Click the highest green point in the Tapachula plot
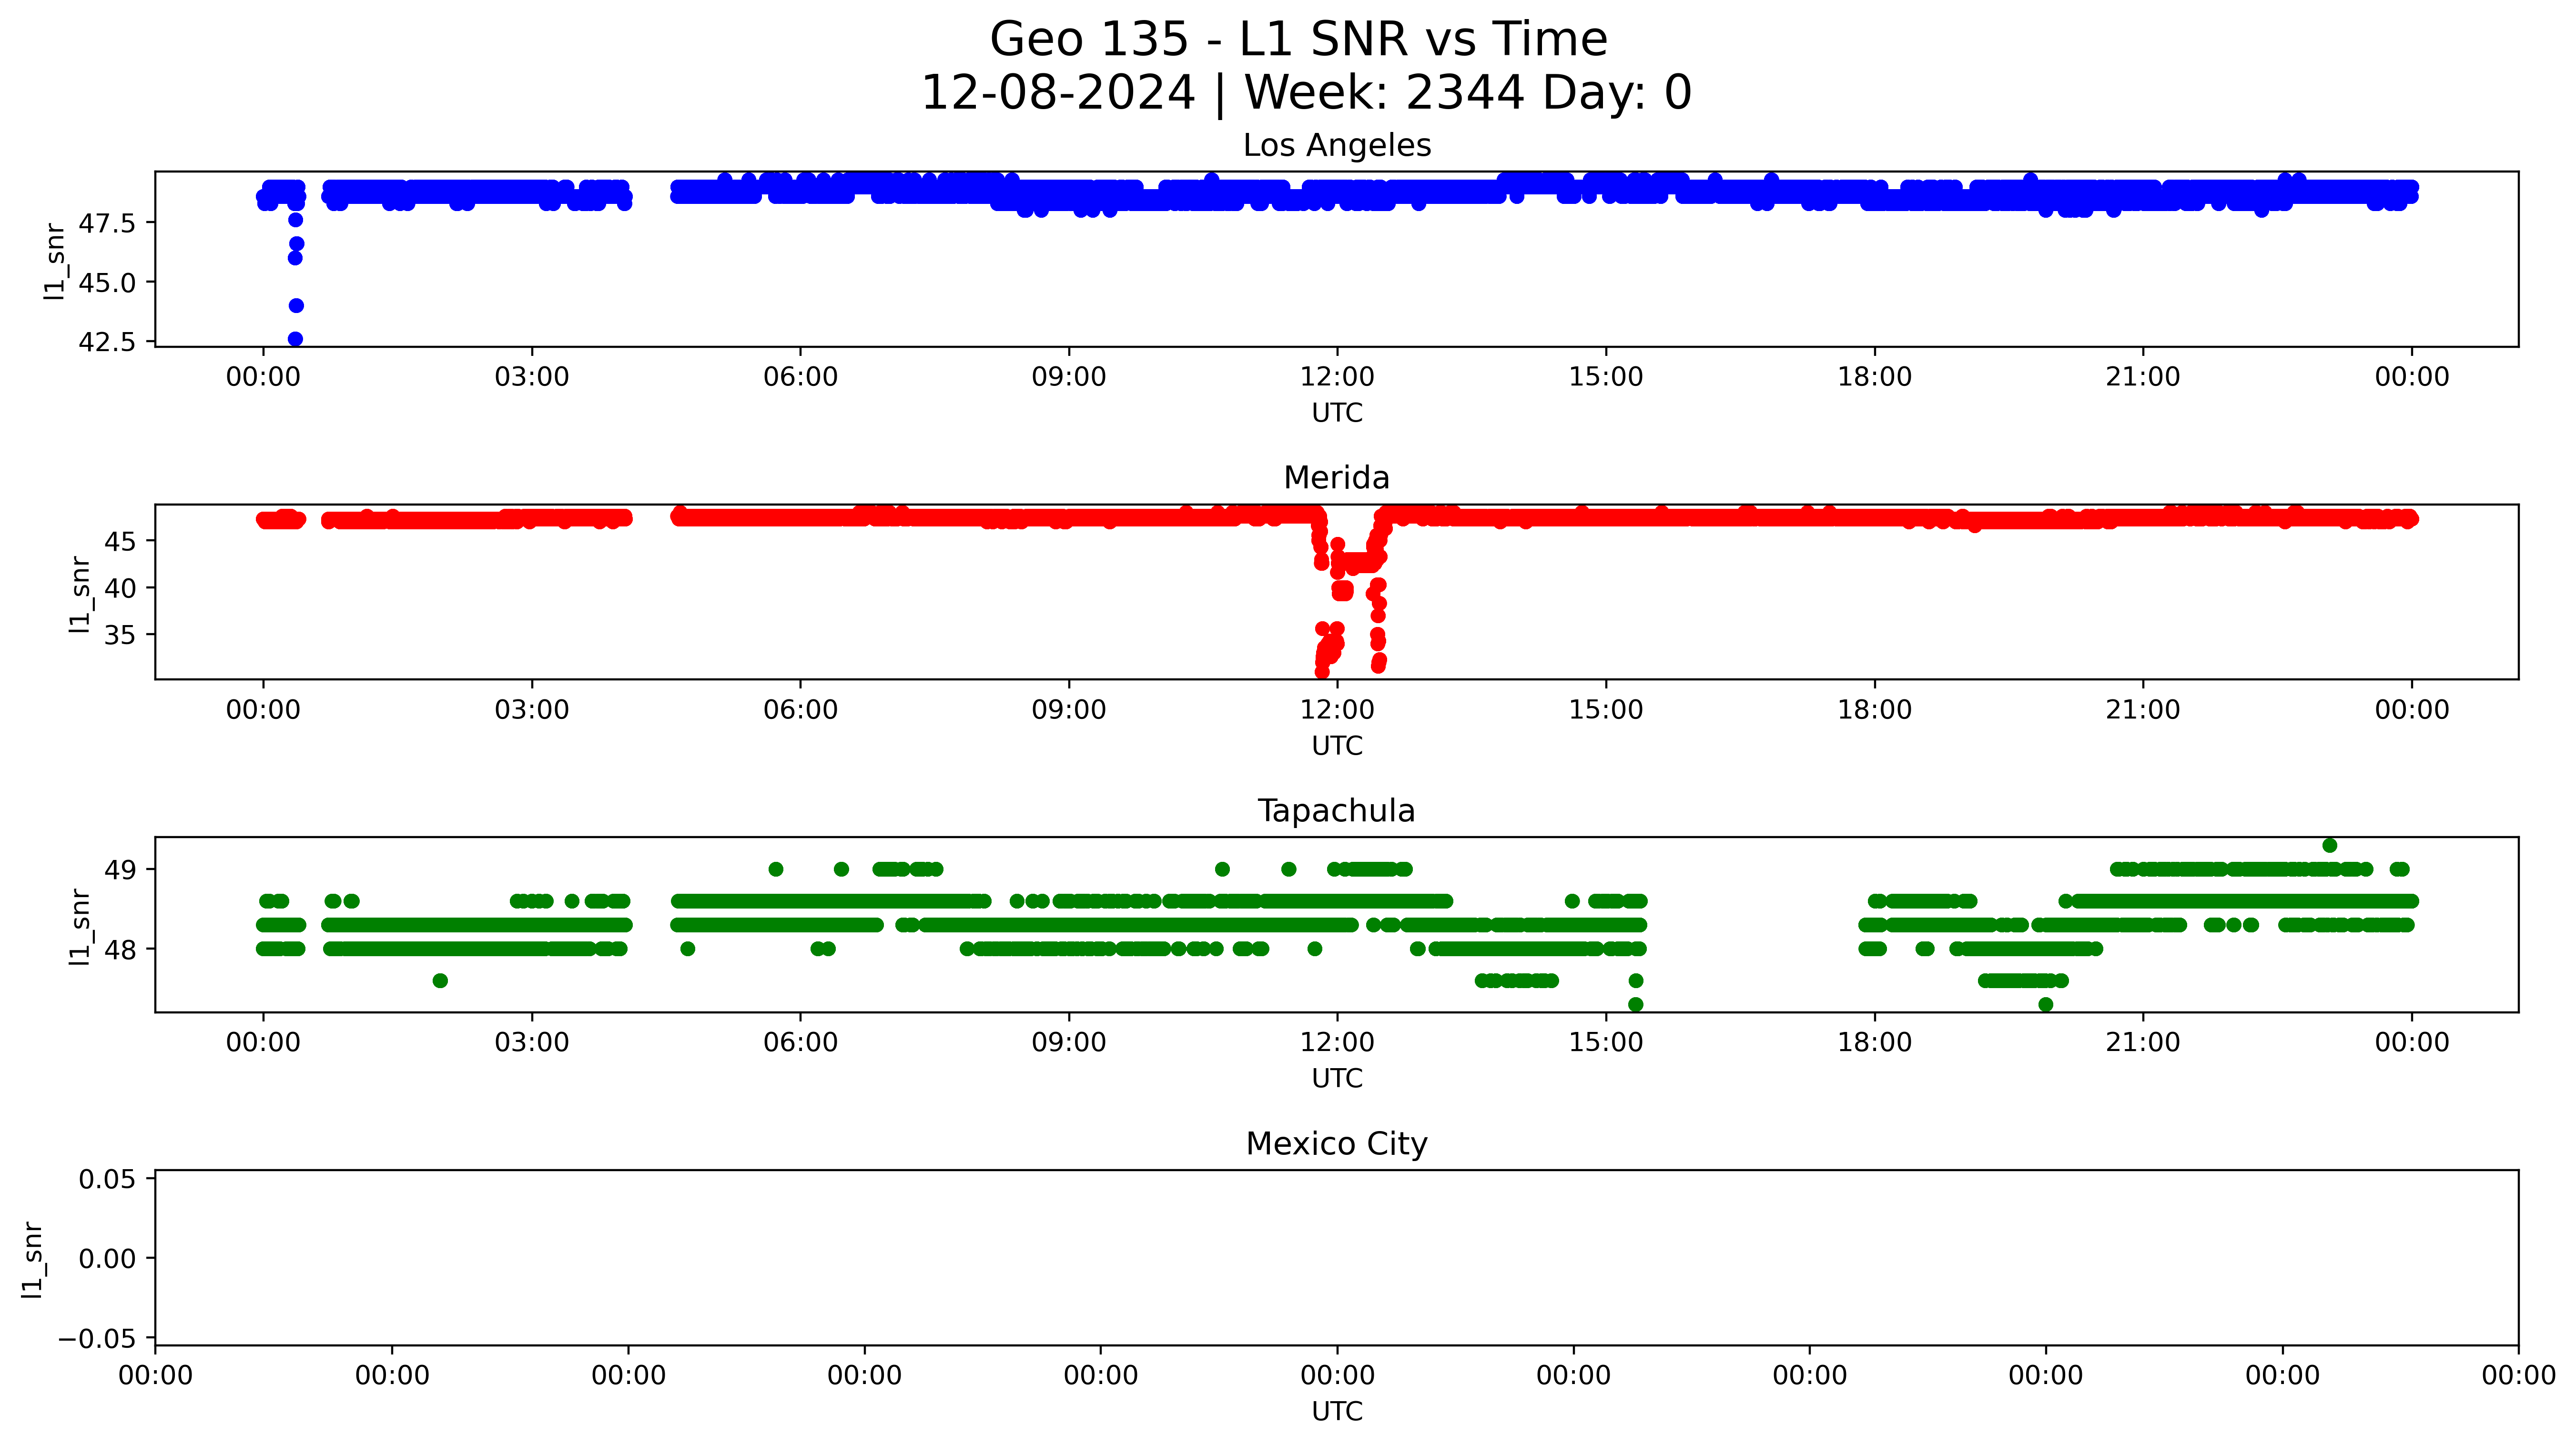This screenshot has width=2576, height=1445. (2329, 845)
